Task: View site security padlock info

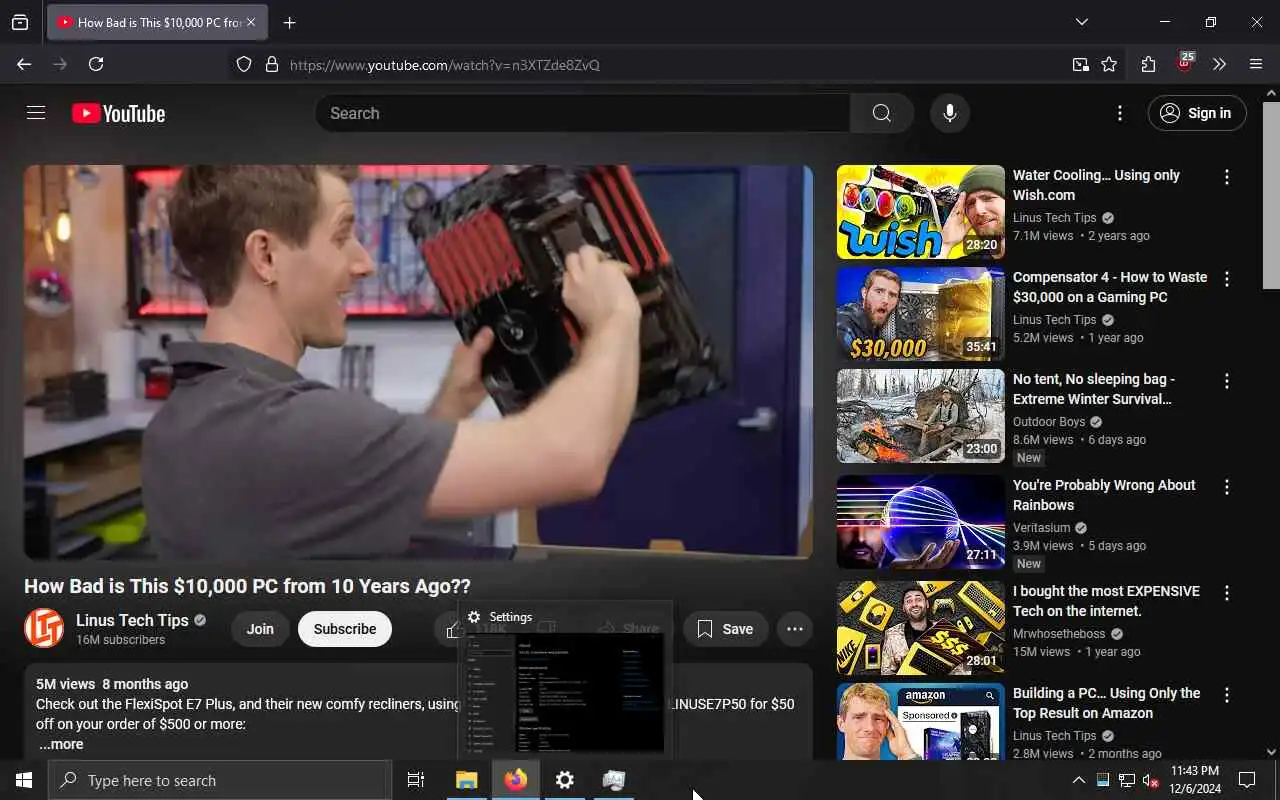Action: pyautogui.click(x=271, y=65)
